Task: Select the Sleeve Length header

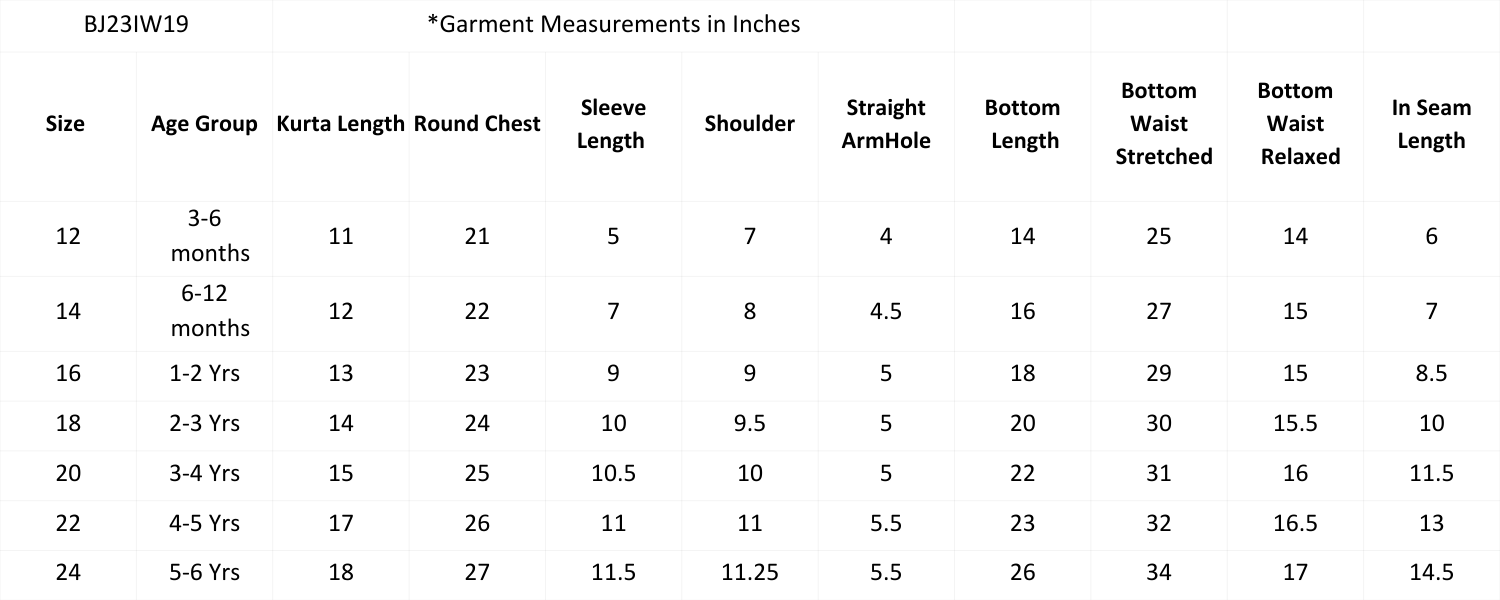Action: tap(613, 125)
